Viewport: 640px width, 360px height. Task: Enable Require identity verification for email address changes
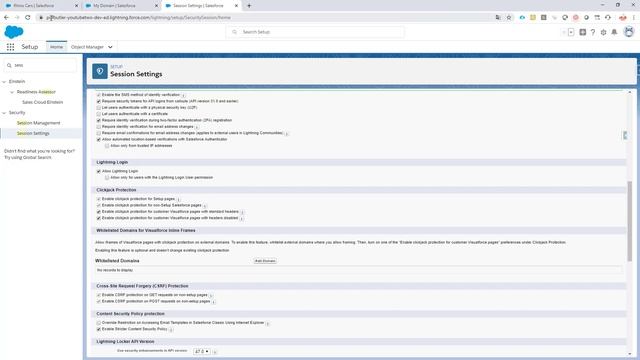click(98, 127)
